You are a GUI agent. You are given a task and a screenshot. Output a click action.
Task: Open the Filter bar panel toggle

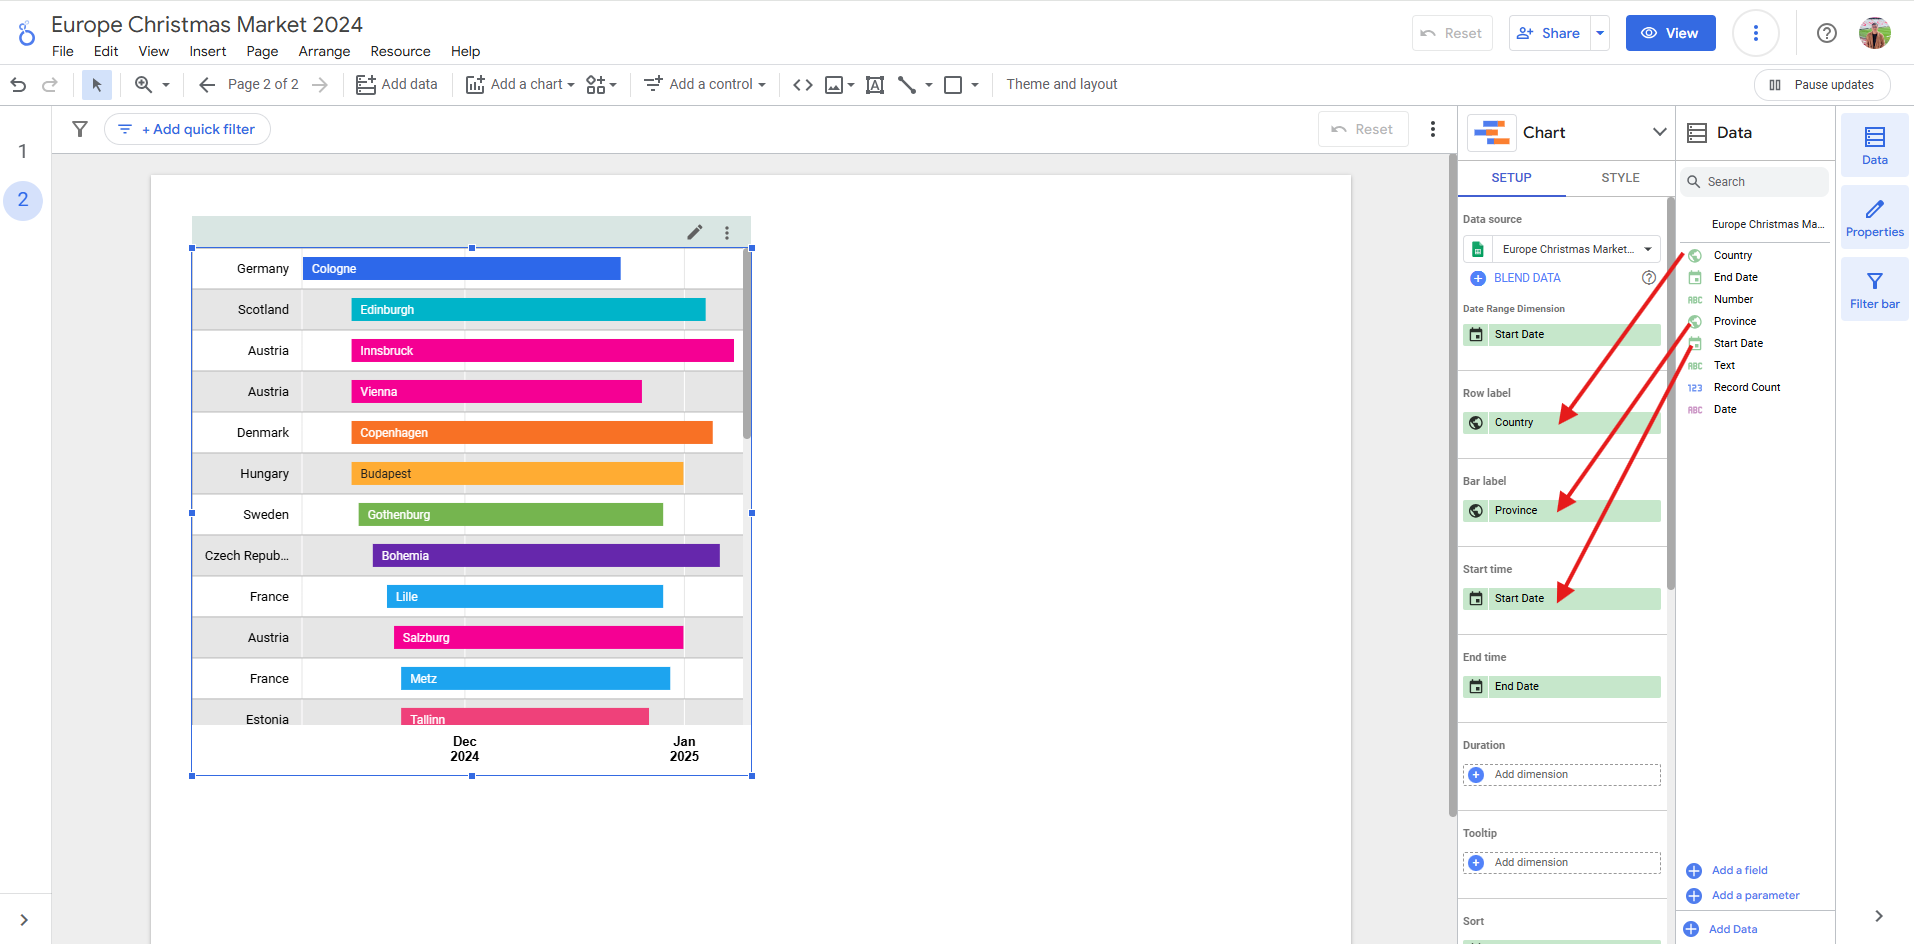(1874, 289)
